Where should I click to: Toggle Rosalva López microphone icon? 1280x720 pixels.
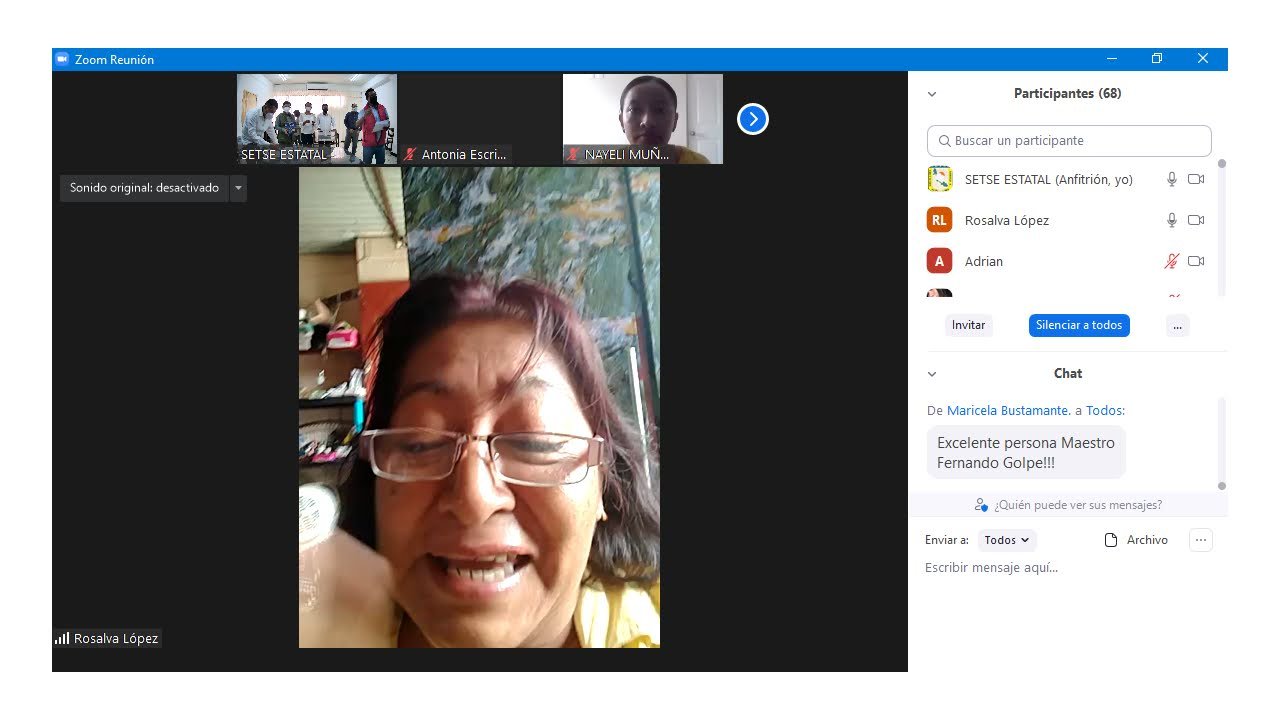[x=1172, y=220]
